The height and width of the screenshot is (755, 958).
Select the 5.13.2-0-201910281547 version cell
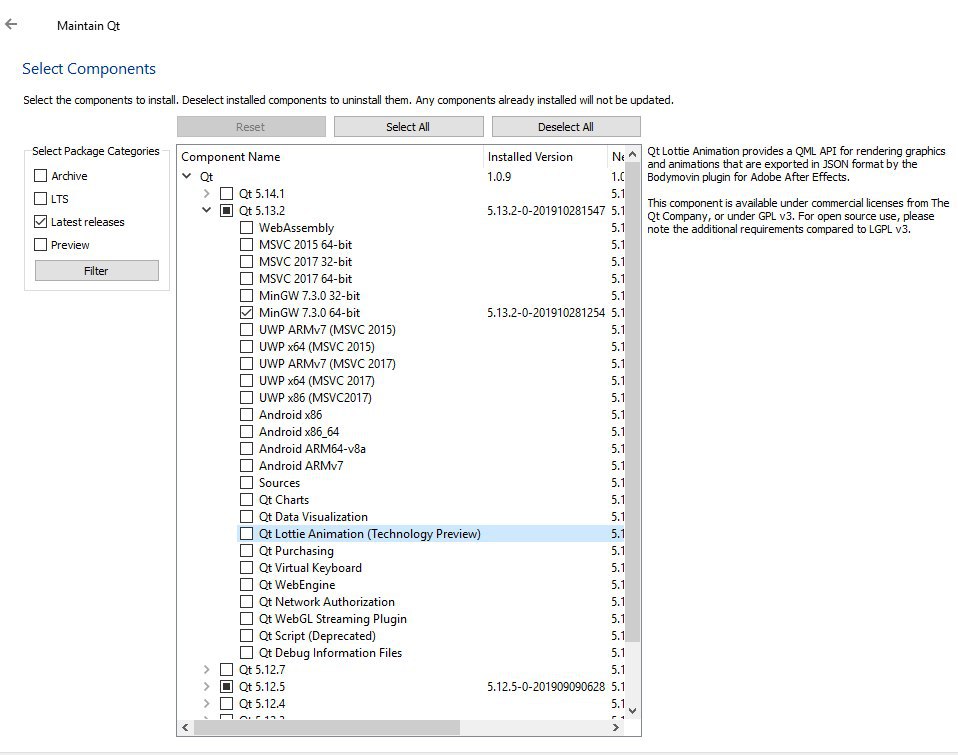(x=546, y=211)
